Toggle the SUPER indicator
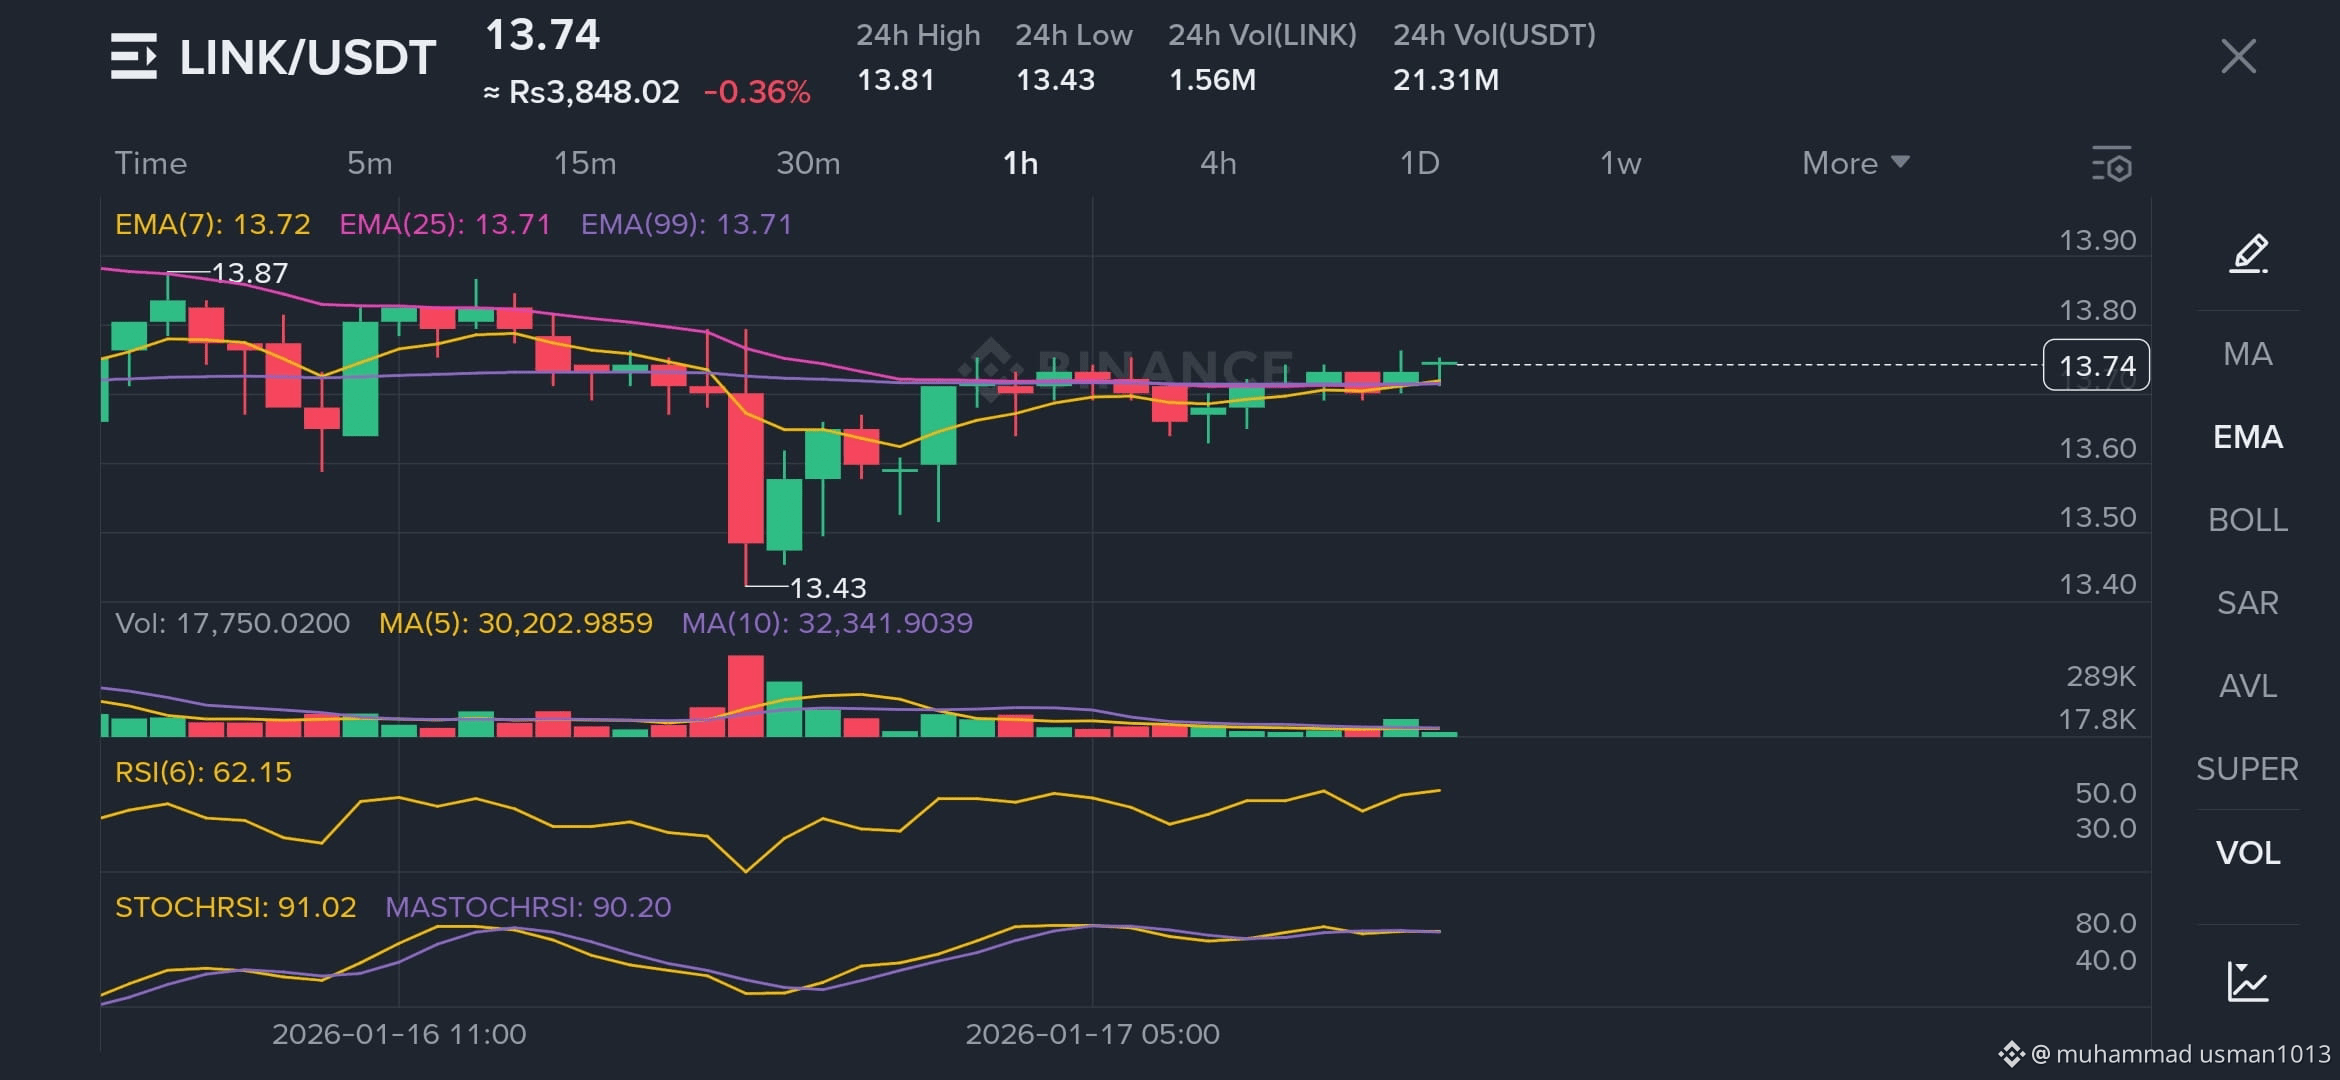Viewport: 2340px width, 1080px height. click(2247, 769)
